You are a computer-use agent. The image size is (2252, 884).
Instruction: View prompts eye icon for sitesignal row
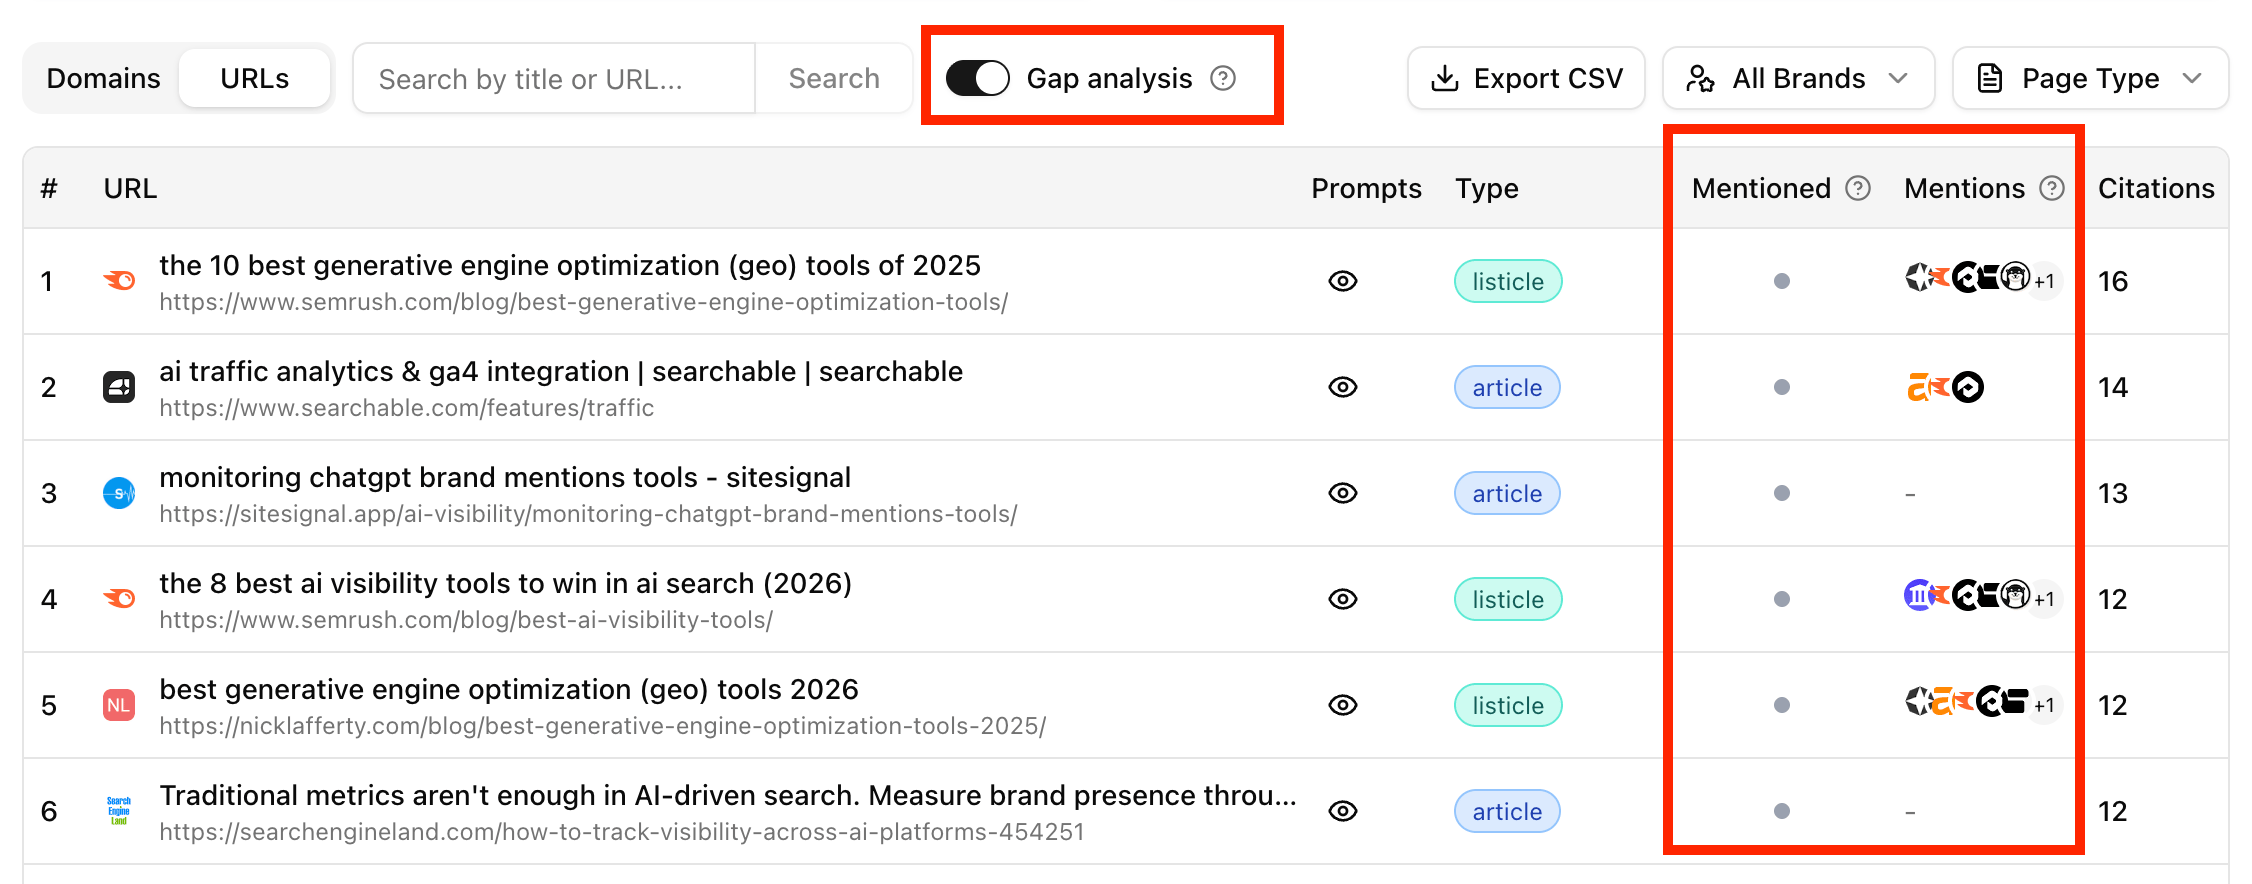click(x=1343, y=493)
